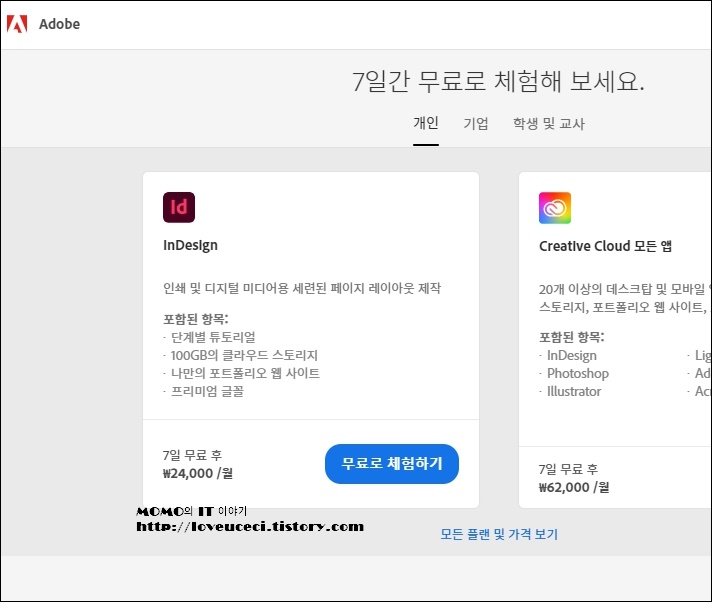Viewport: 712px width, 602px height.
Task: Click InDesign in Creative Cloud included list
Action: click(x=572, y=355)
